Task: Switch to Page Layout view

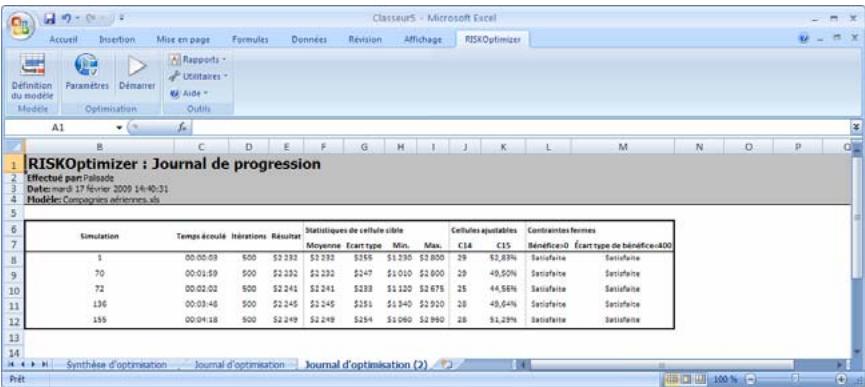Action: coord(686,380)
